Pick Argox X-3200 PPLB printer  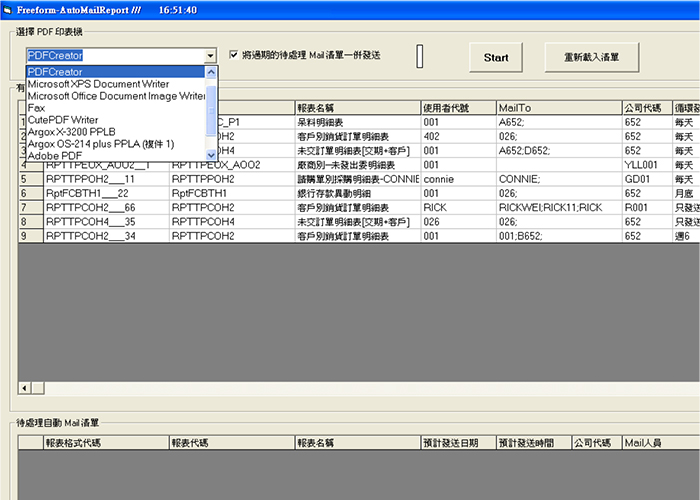pos(116,132)
